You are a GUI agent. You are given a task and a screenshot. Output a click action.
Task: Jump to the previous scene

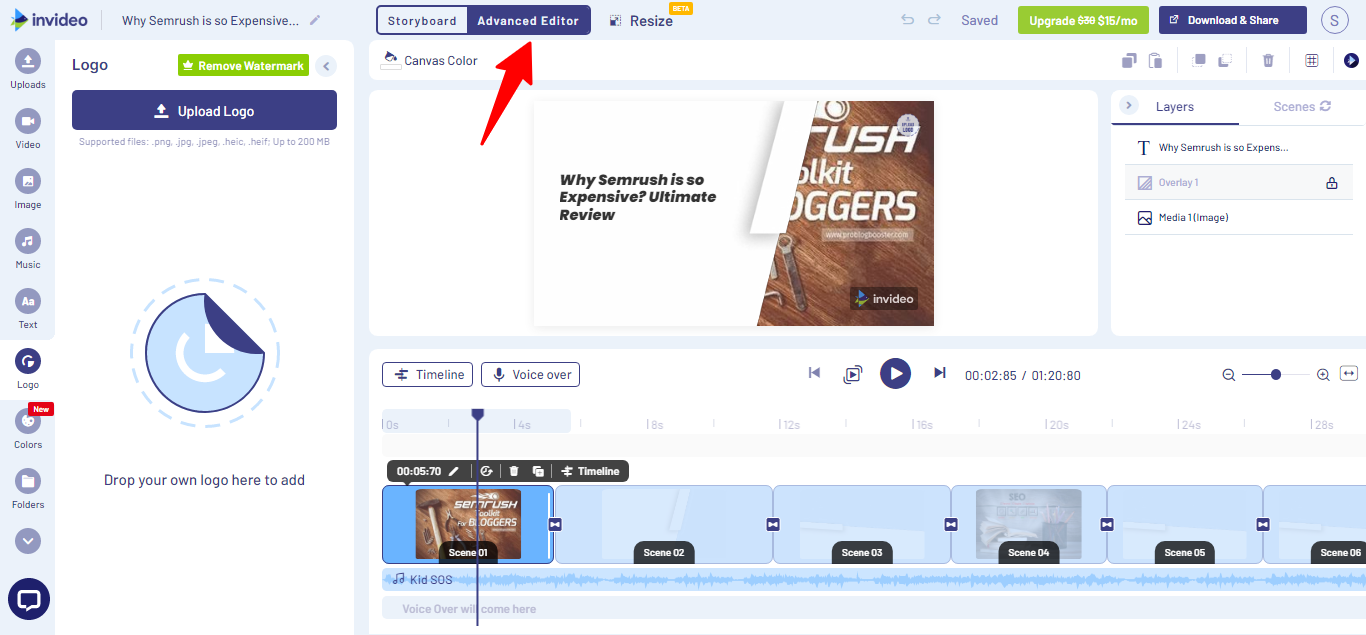(814, 373)
